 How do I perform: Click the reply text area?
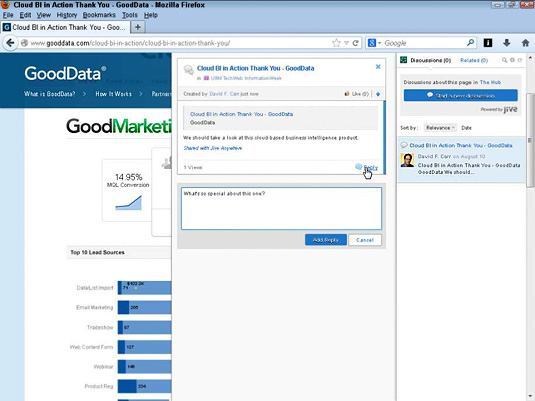tap(281, 208)
